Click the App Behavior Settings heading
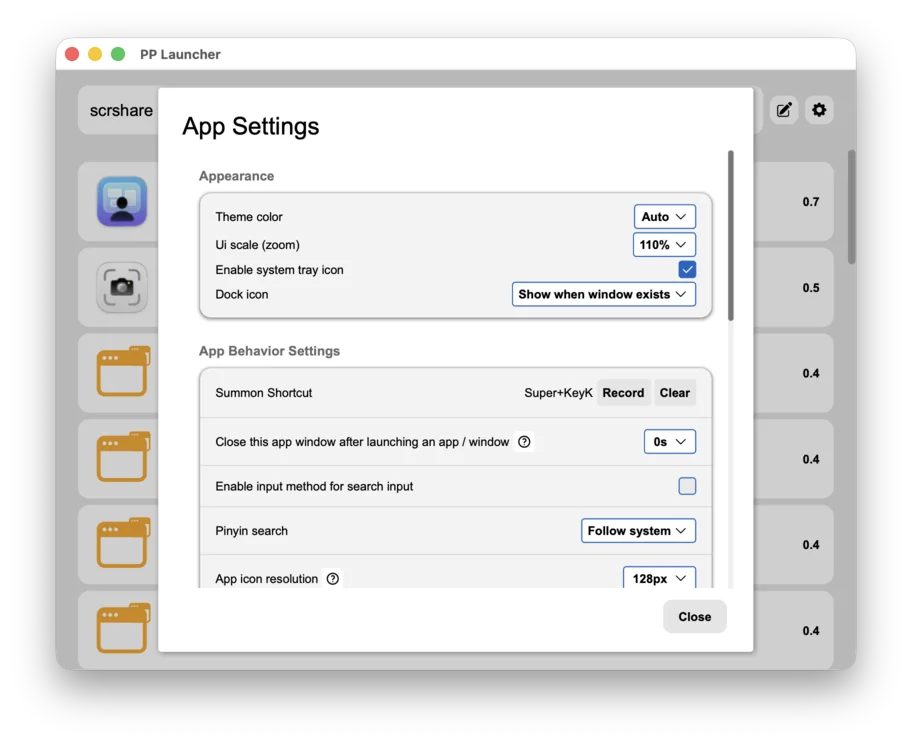Screen dimensions: 912x744 pos(269,351)
